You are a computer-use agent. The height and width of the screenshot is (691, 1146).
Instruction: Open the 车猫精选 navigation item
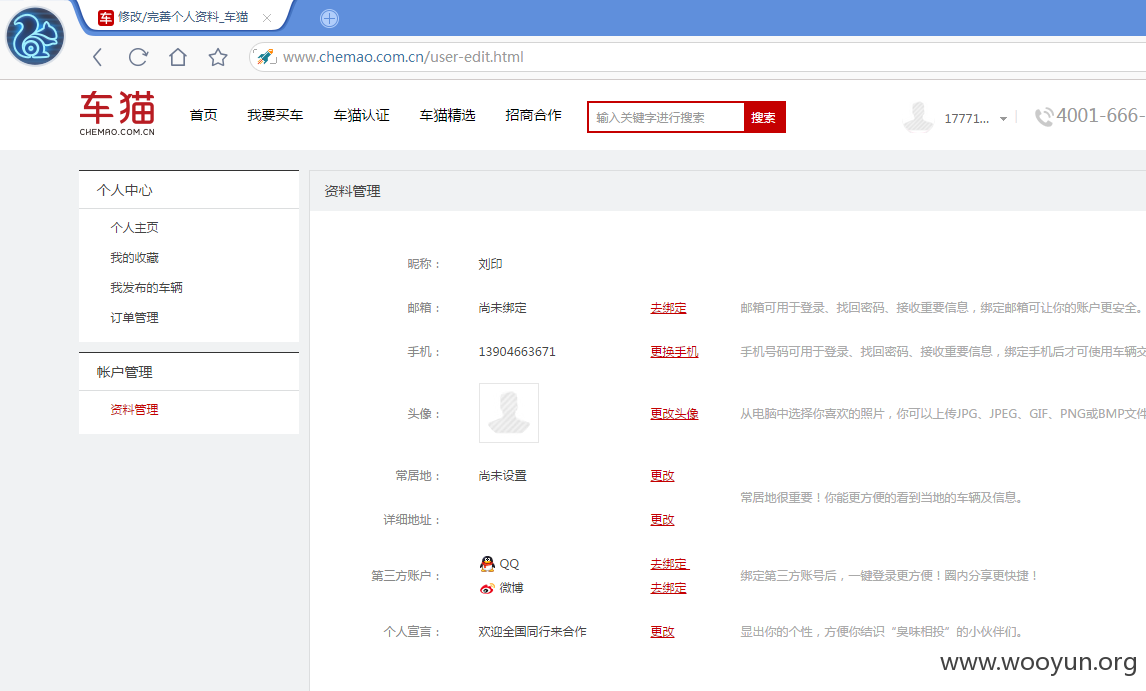pyautogui.click(x=447, y=116)
